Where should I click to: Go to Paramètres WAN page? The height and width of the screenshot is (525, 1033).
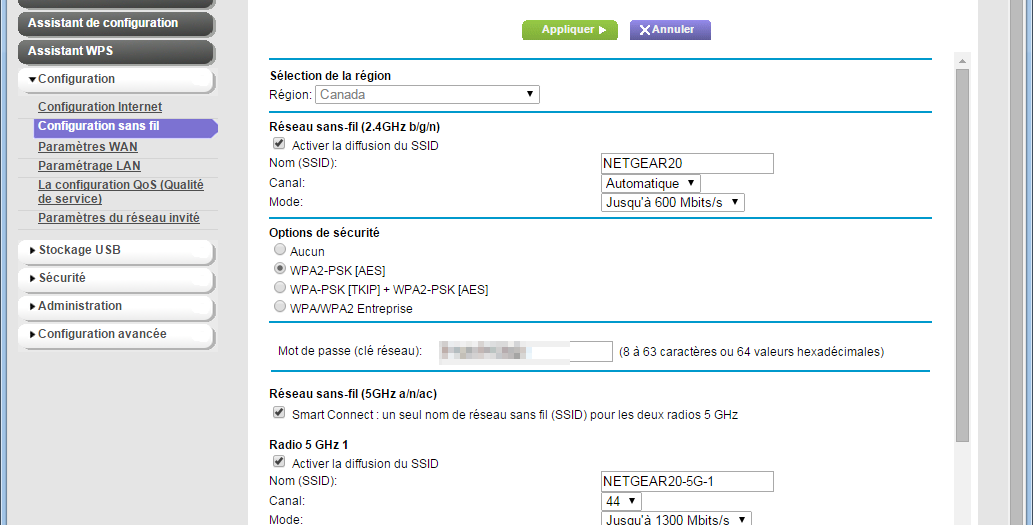coord(88,147)
